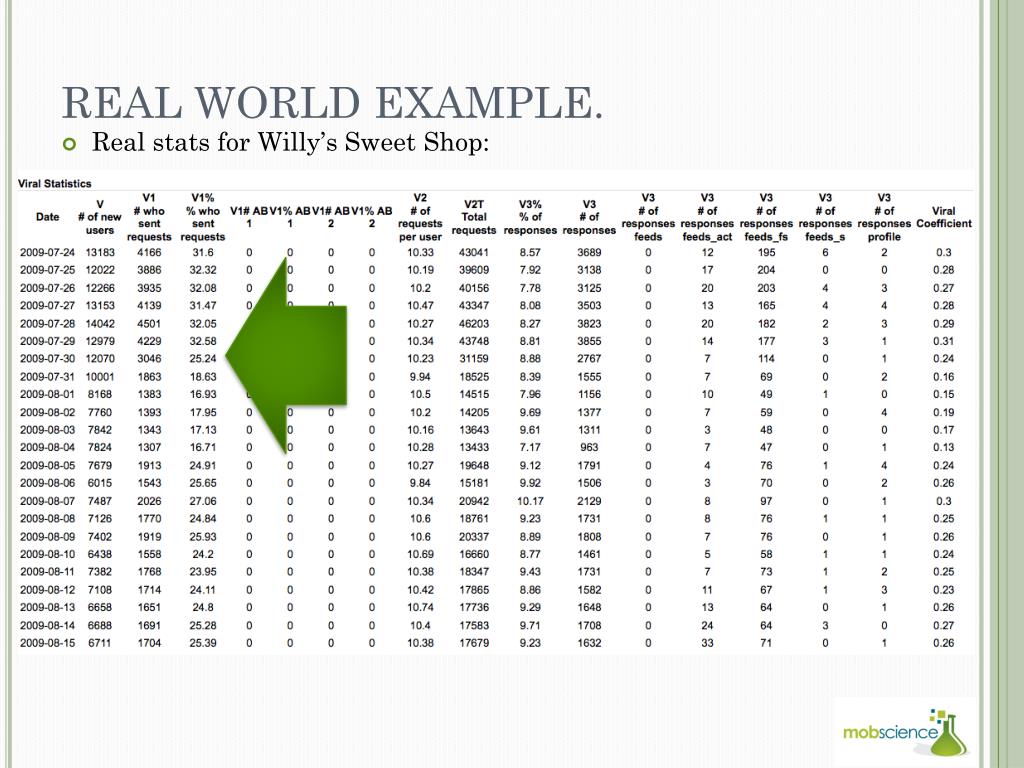Select the date cell 2009-08-07
The width and height of the screenshot is (1024, 768).
point(47,501)
